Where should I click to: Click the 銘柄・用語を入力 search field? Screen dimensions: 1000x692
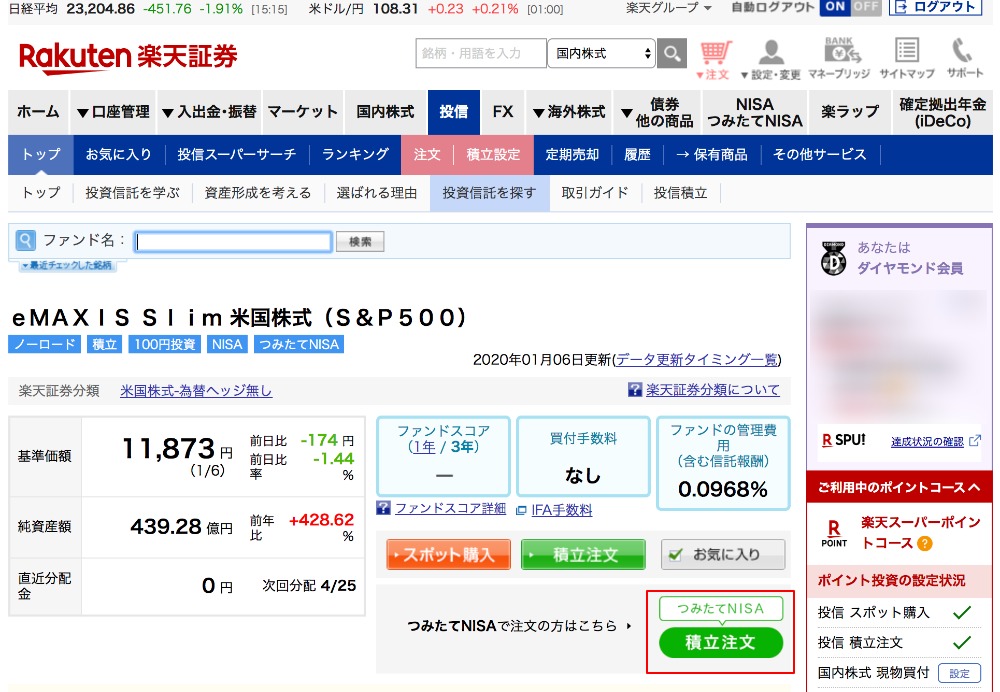481,53
